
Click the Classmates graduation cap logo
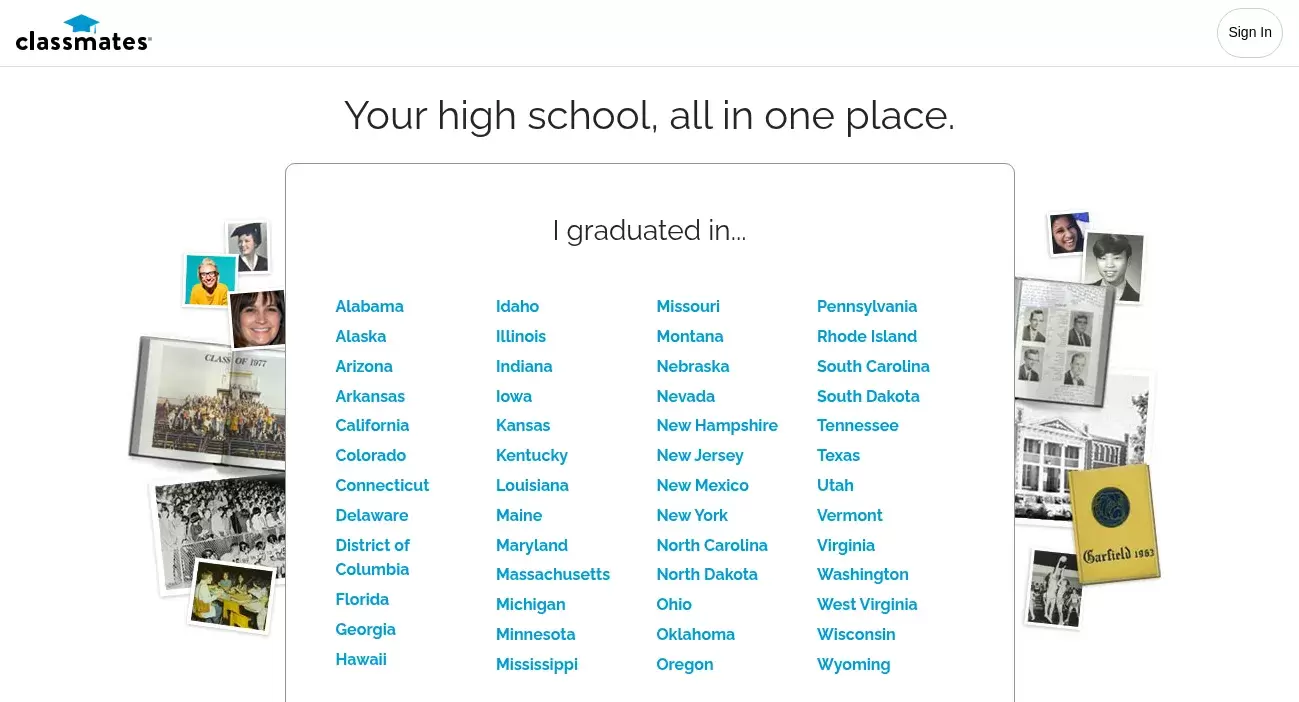(x=83, y=33)
